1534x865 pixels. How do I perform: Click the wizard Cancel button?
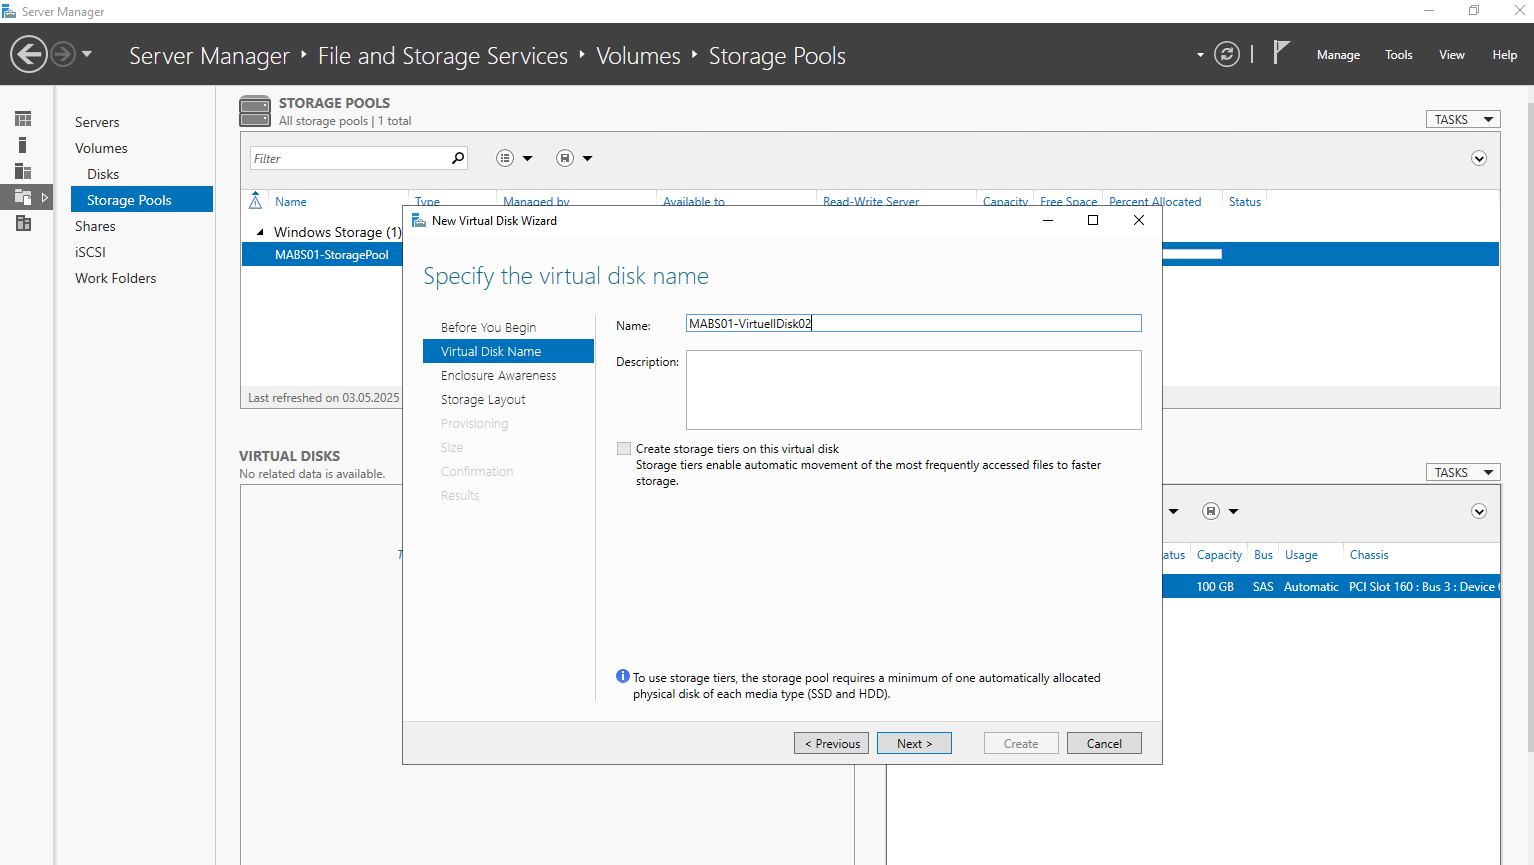click(x=1104, y=743)
